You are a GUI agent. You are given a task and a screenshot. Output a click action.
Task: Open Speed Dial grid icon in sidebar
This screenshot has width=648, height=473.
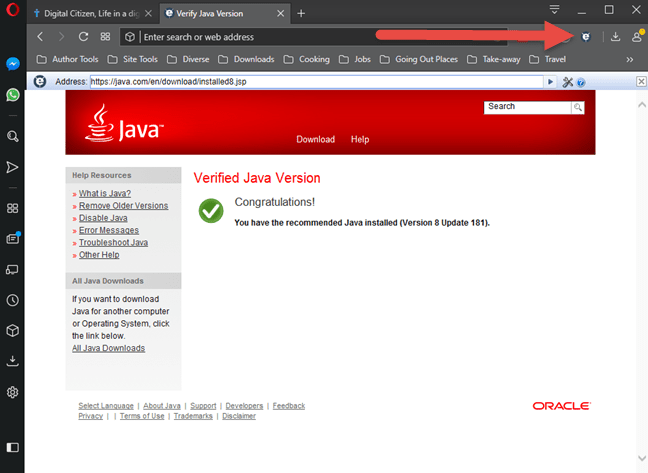coord(13,208)
